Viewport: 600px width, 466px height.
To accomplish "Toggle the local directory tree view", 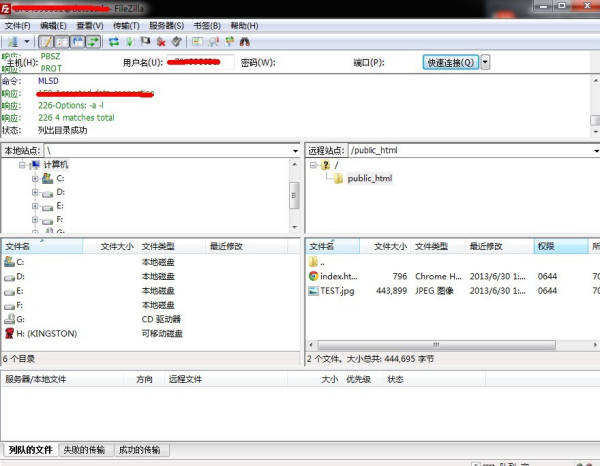I will 61,42.
